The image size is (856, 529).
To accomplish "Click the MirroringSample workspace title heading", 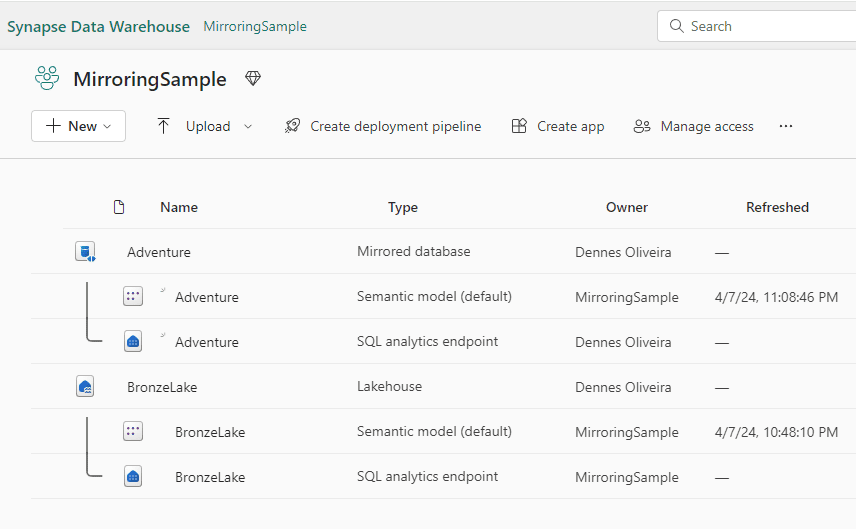I will (150, 79).
